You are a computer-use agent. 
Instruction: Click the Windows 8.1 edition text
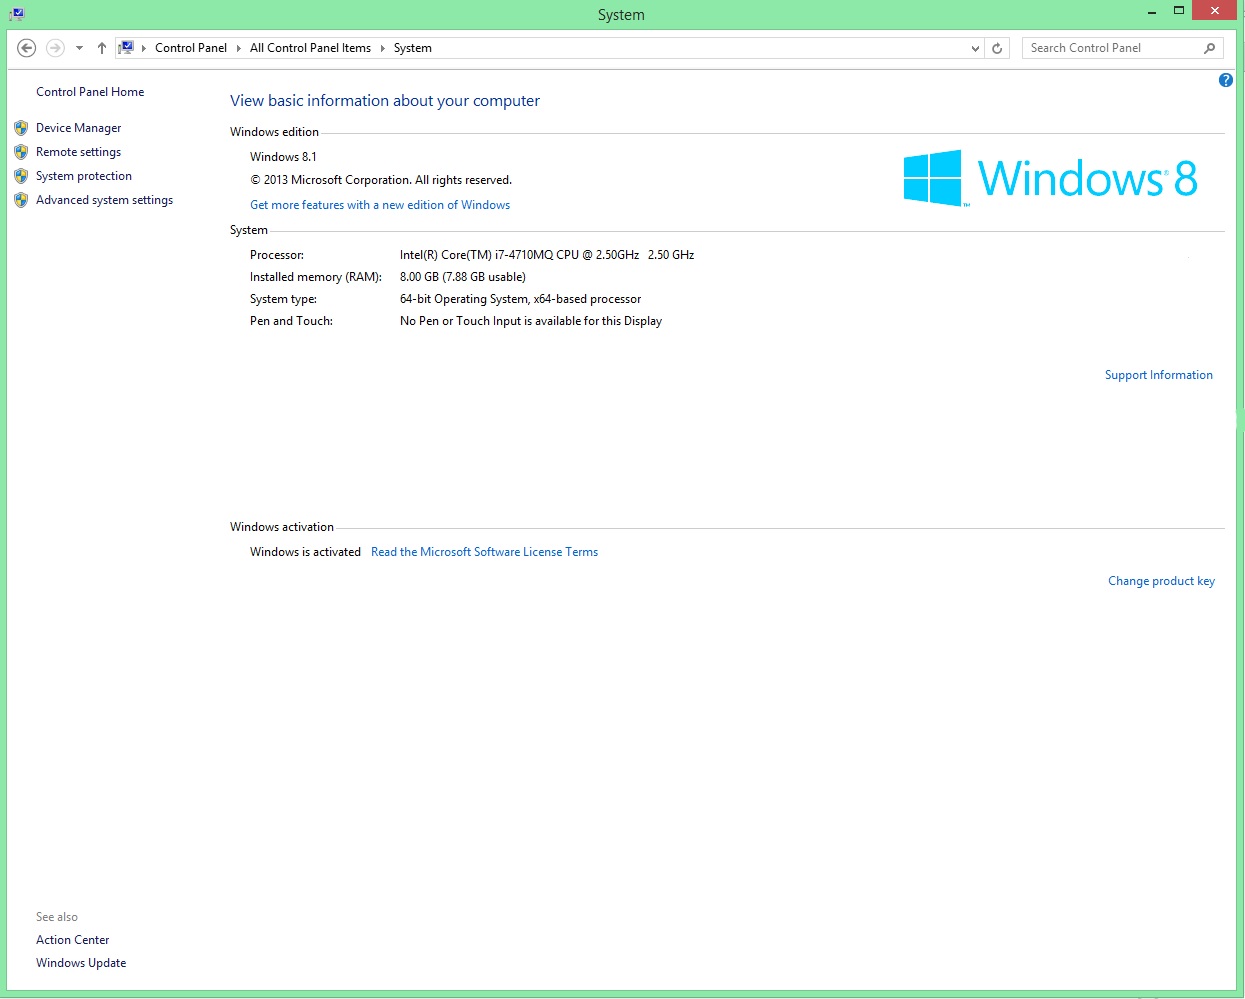pos(283,157)
